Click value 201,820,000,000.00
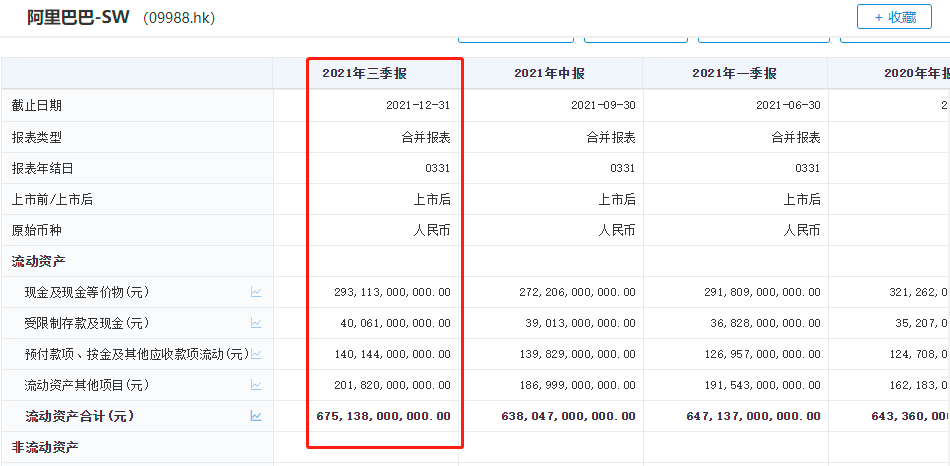 393,385
